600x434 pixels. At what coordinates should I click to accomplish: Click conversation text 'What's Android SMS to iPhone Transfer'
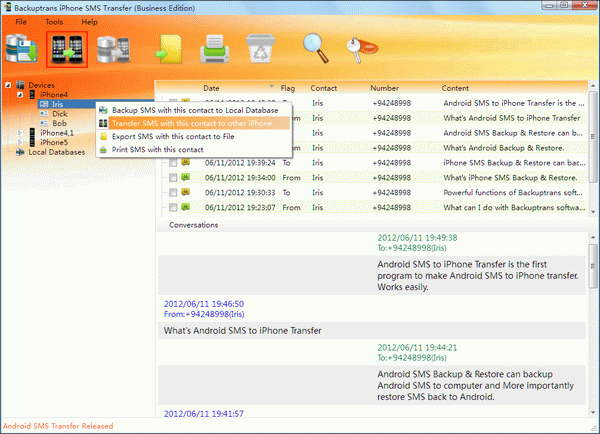point(243,331)
